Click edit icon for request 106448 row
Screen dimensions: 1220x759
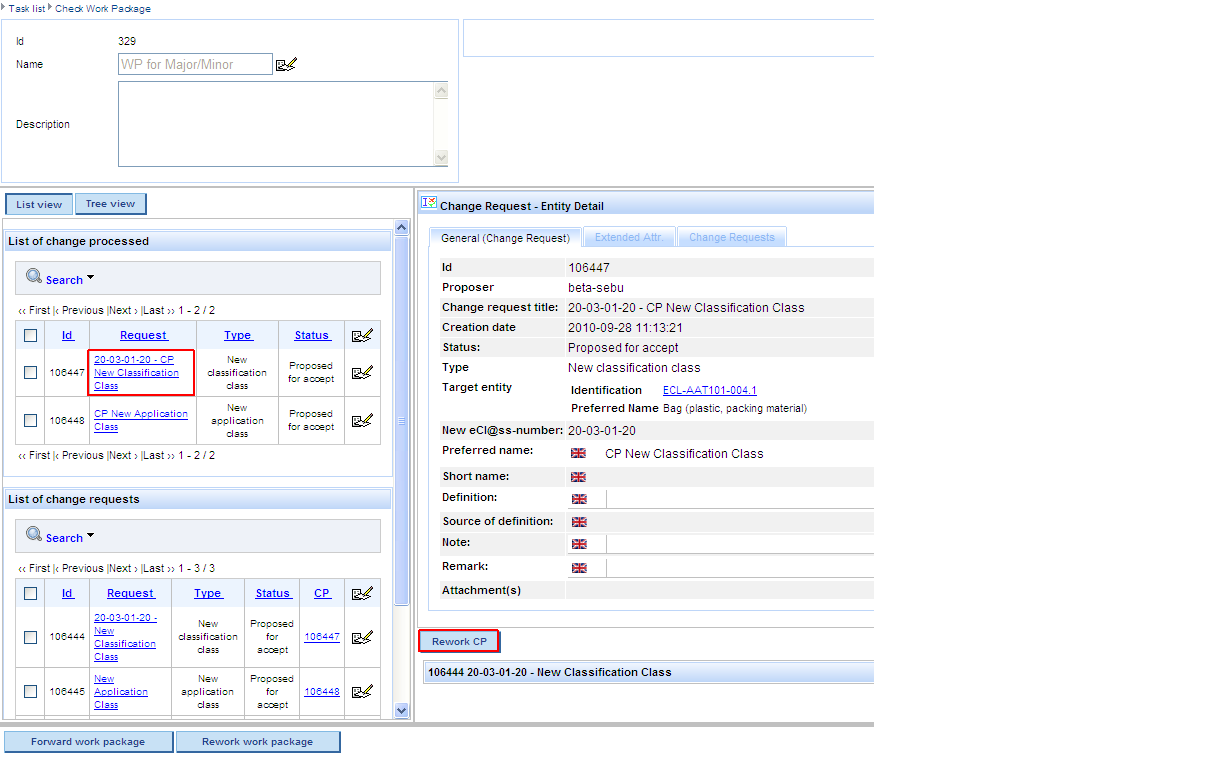click(x=362, y=421)
